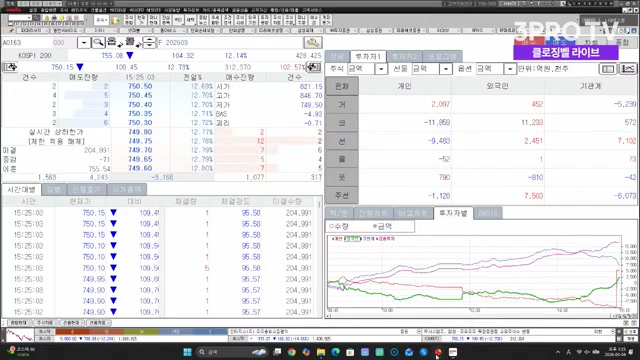Click the 체결강도 column header

click(x=235, y=201)
